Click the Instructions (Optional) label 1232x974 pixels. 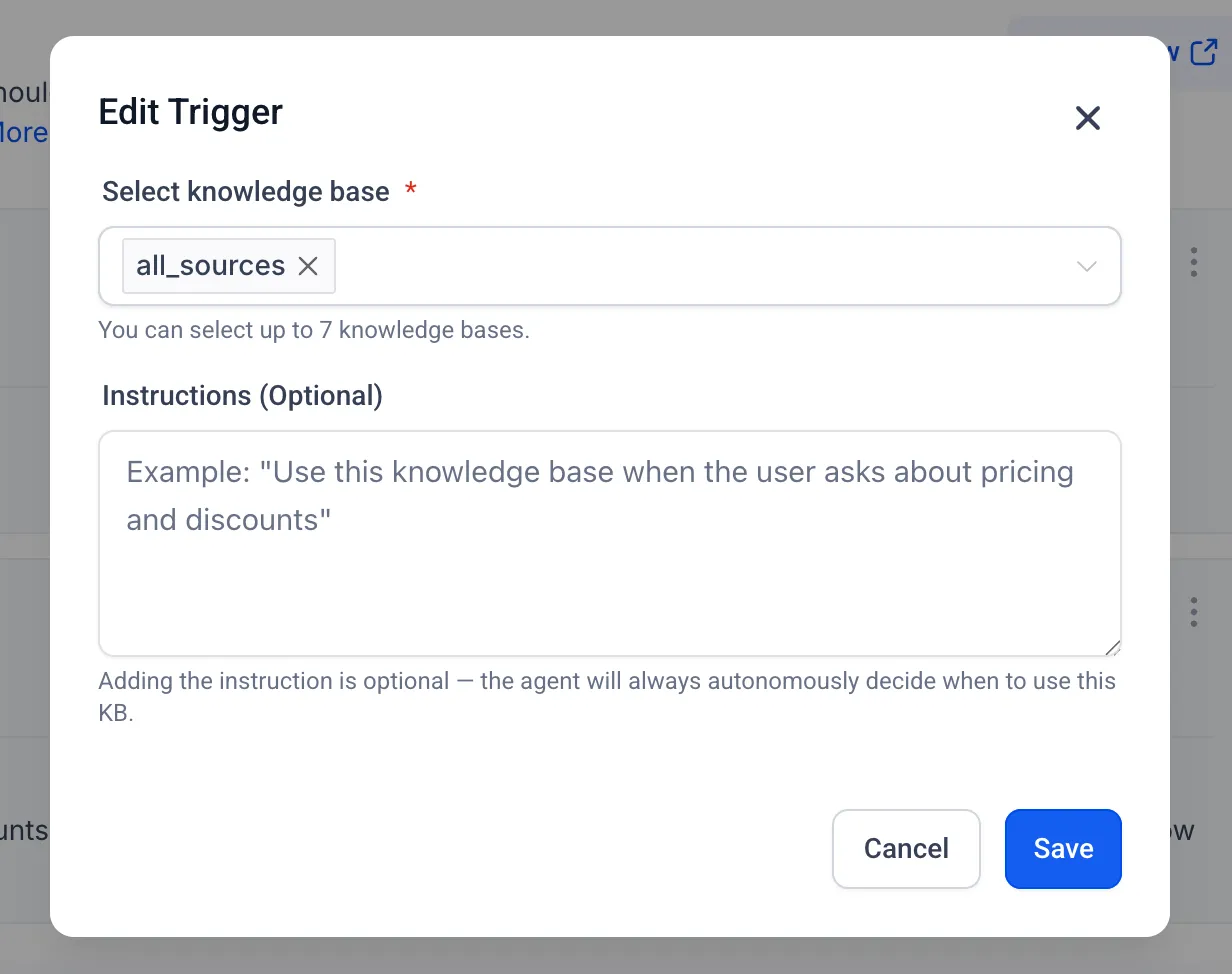tap(242, 395)
